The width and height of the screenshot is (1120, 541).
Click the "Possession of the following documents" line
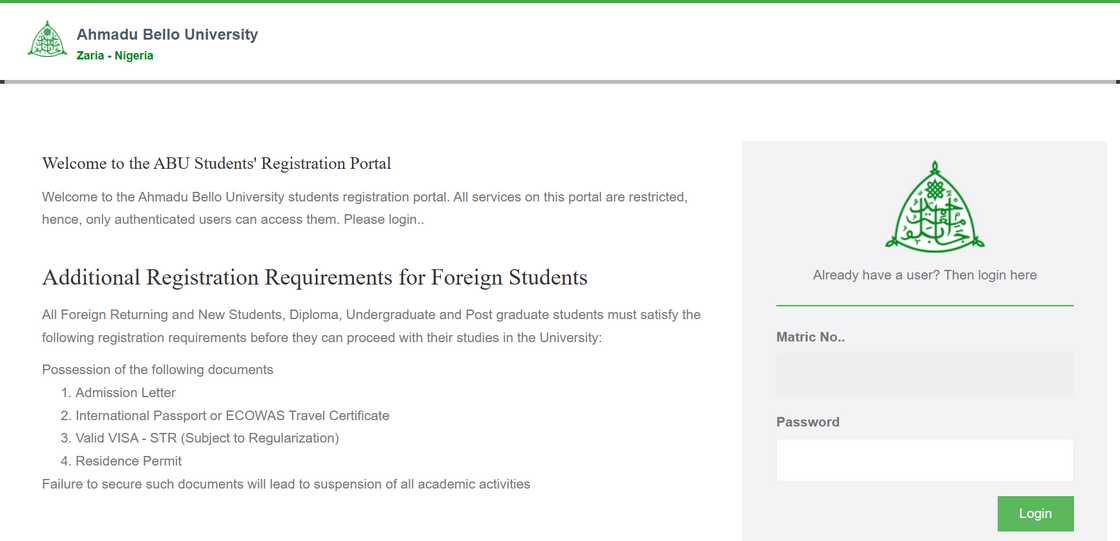click(157, 370)
